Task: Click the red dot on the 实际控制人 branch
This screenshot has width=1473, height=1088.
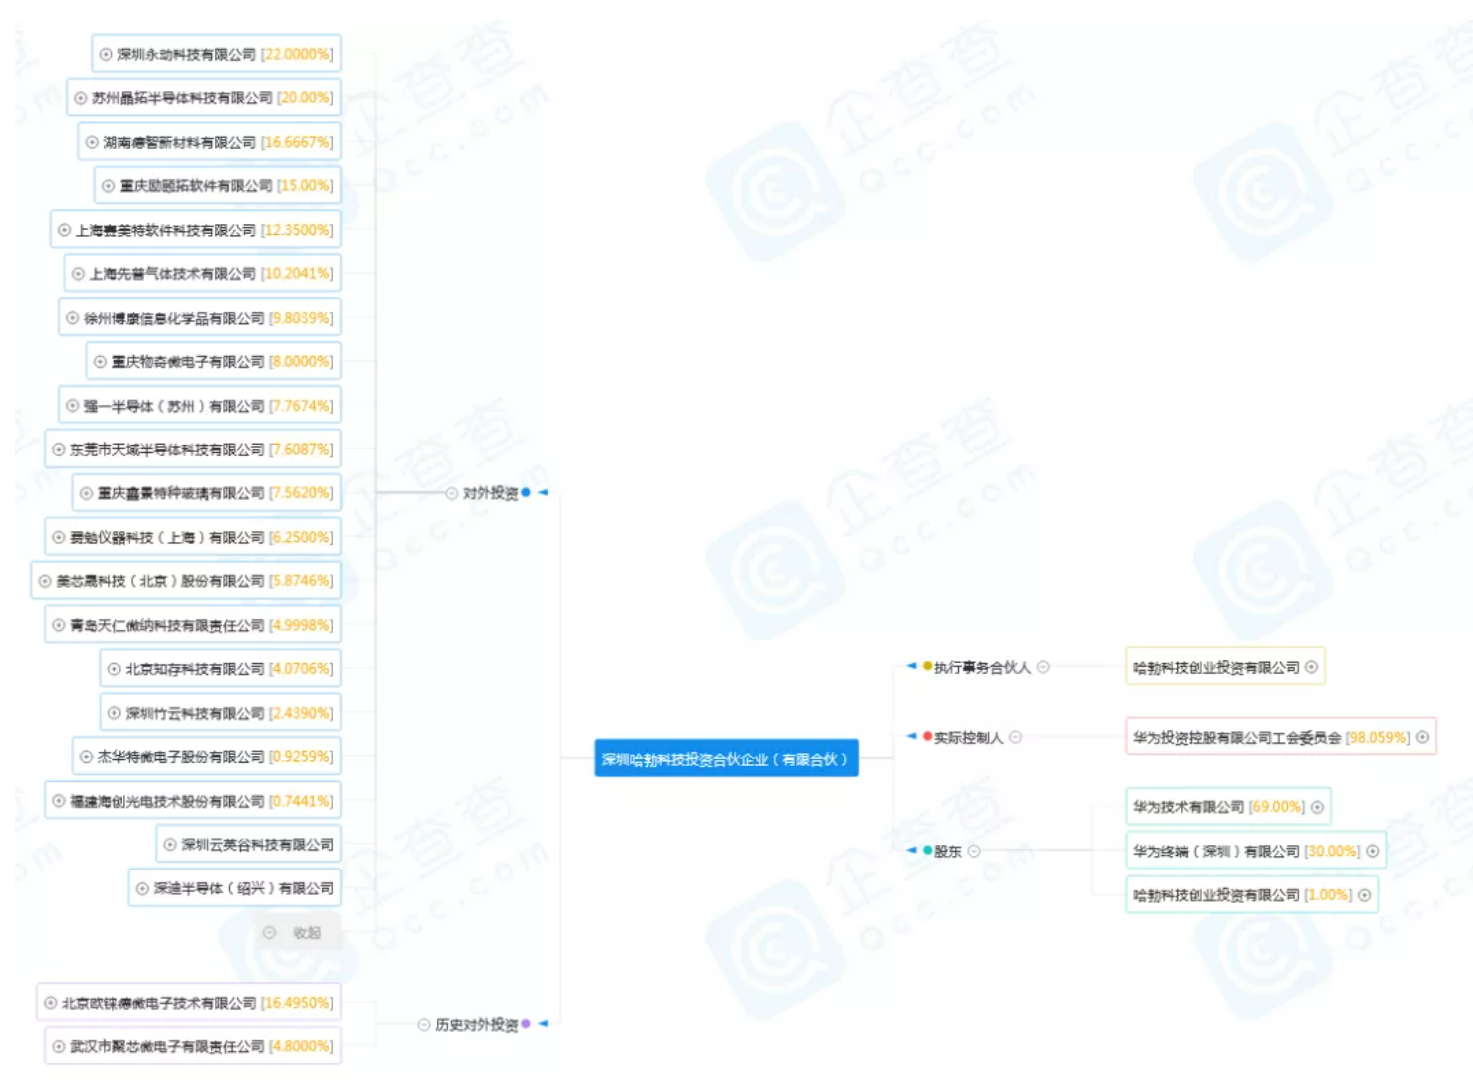Action: click(x=925, y=738)
